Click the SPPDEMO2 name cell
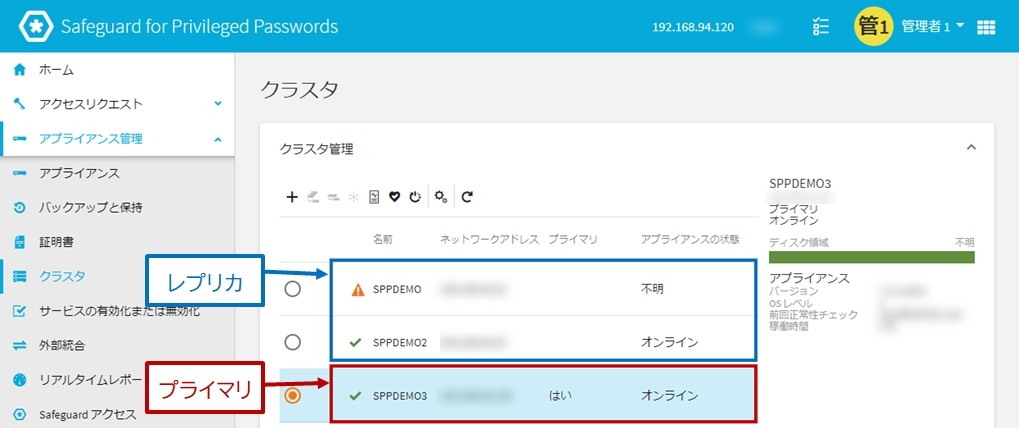Image resolution: width=1019 pixels, height=428 pixels. 400,342
